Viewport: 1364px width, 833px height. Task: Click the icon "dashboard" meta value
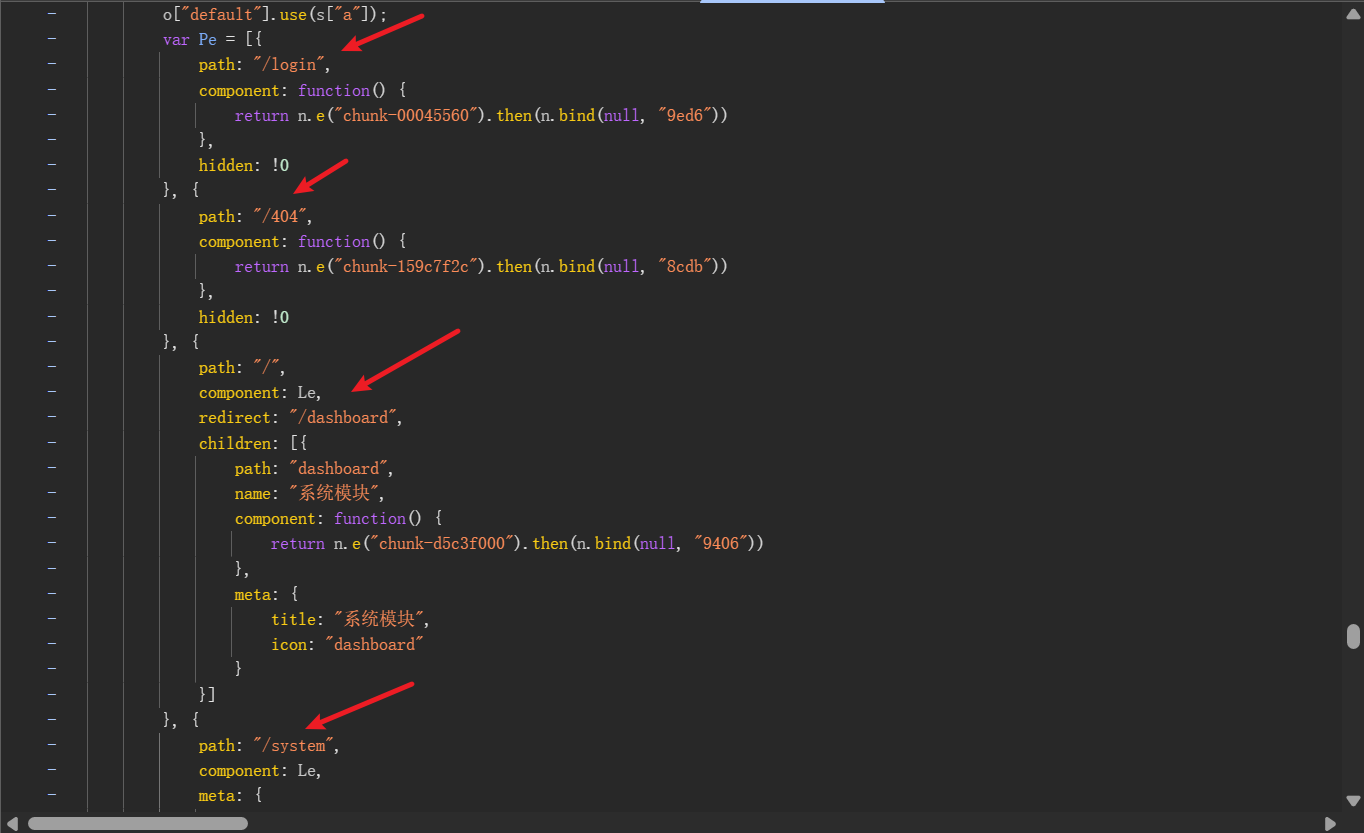(375, 644)
